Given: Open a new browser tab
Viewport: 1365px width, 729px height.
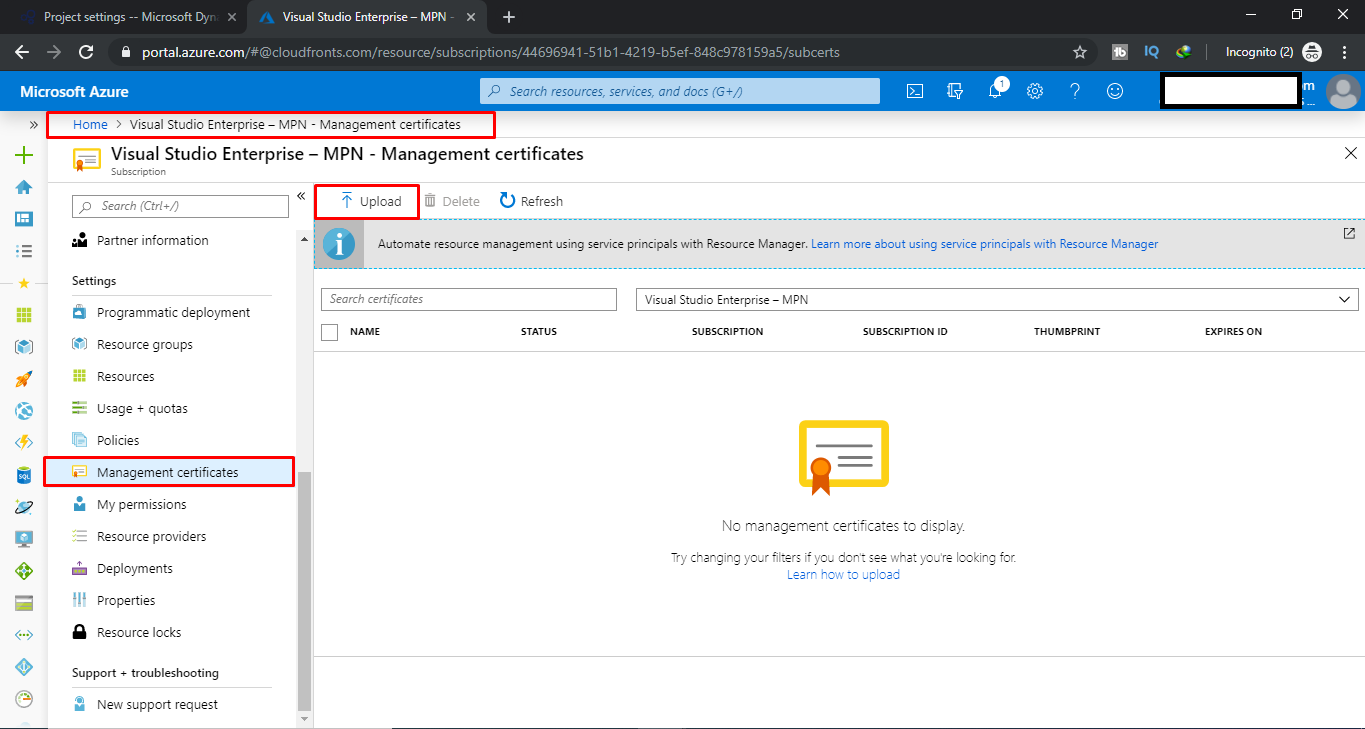Looking at the screenshot, I should tap(509, 17).
